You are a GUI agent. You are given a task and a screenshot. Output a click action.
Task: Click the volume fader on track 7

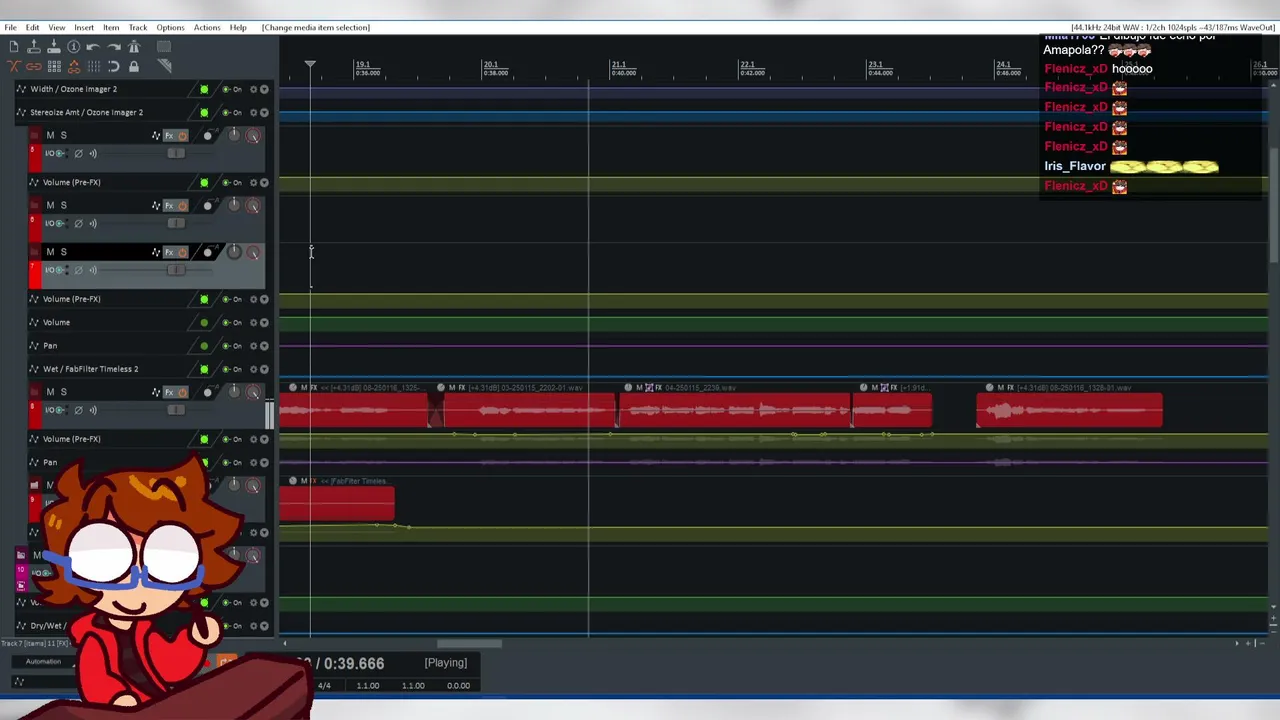coord(176,270)
